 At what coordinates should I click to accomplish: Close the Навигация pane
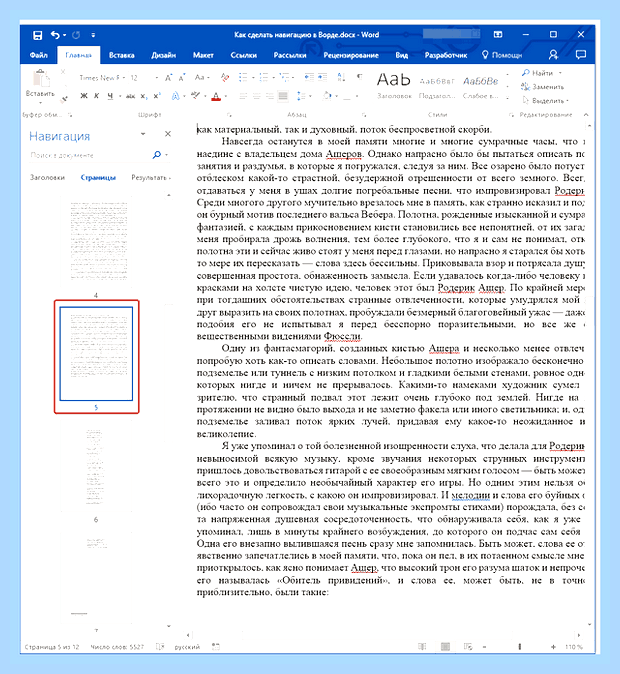(168, 134)
